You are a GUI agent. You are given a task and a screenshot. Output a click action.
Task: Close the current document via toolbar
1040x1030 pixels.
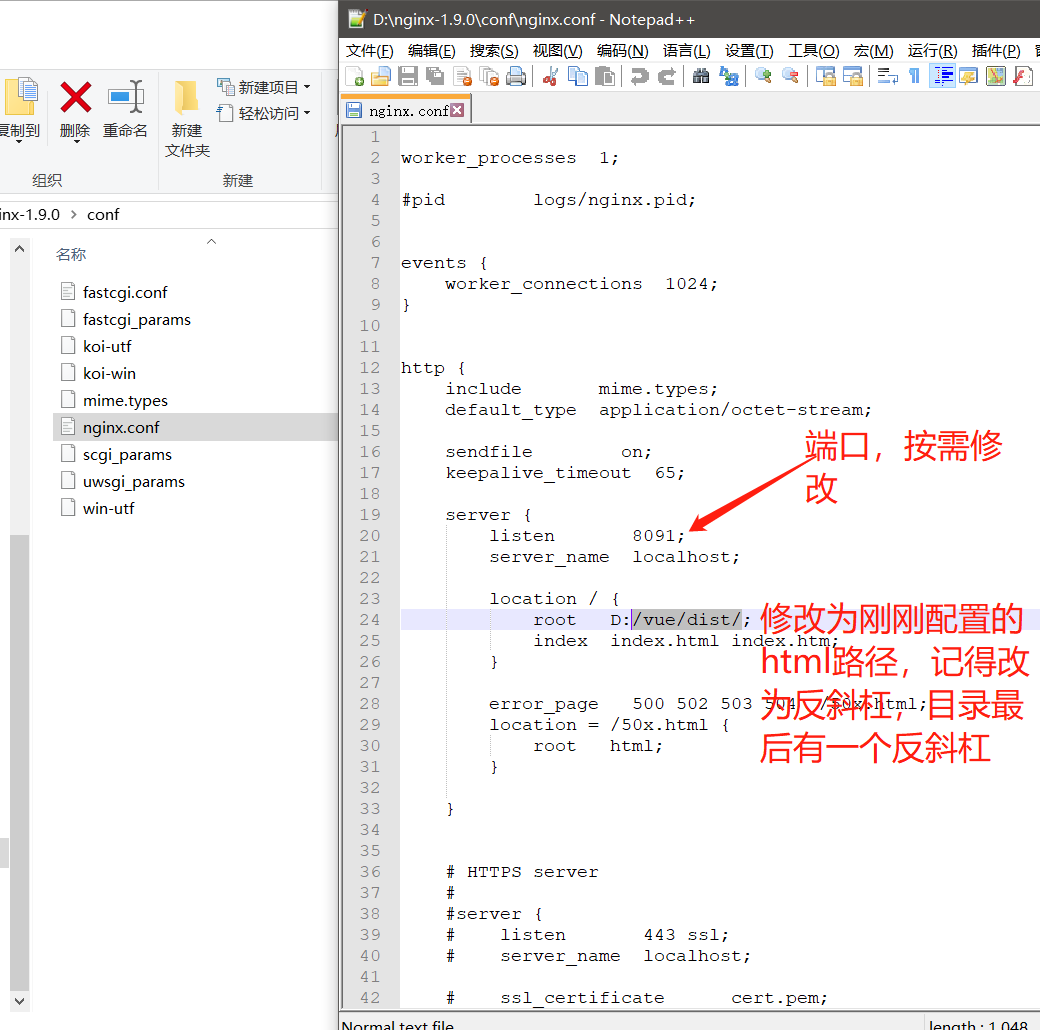click(x=462, y=76)
